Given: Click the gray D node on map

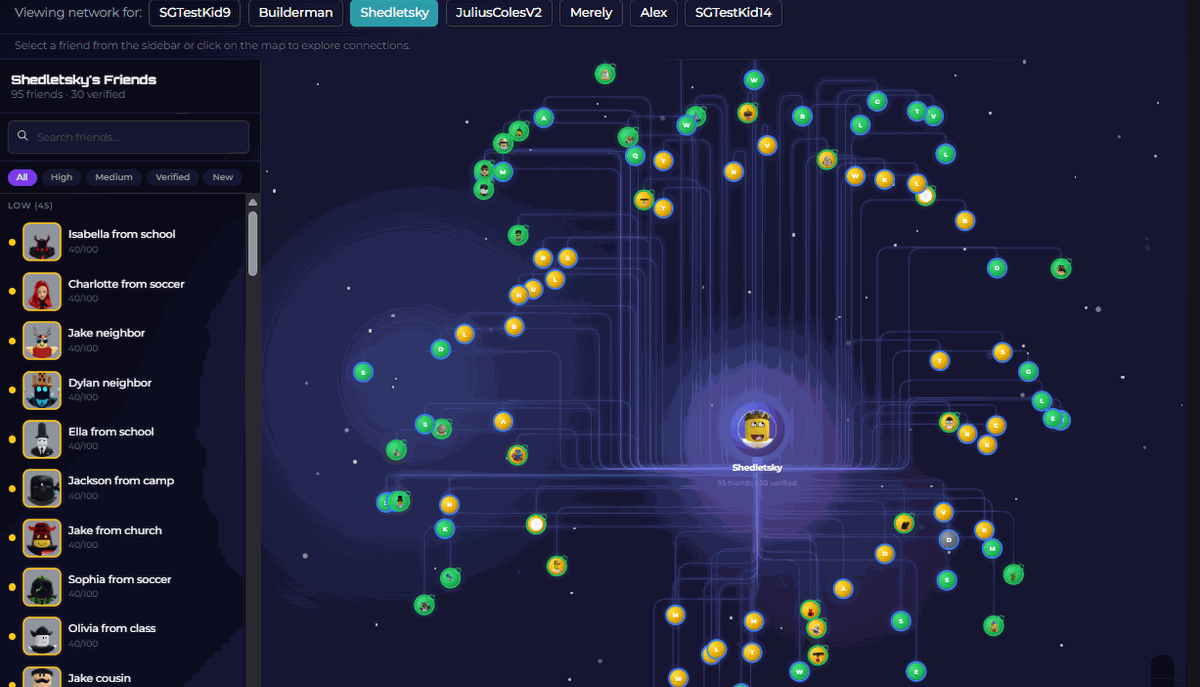Looking at the screenshot, I should (948, 539).
